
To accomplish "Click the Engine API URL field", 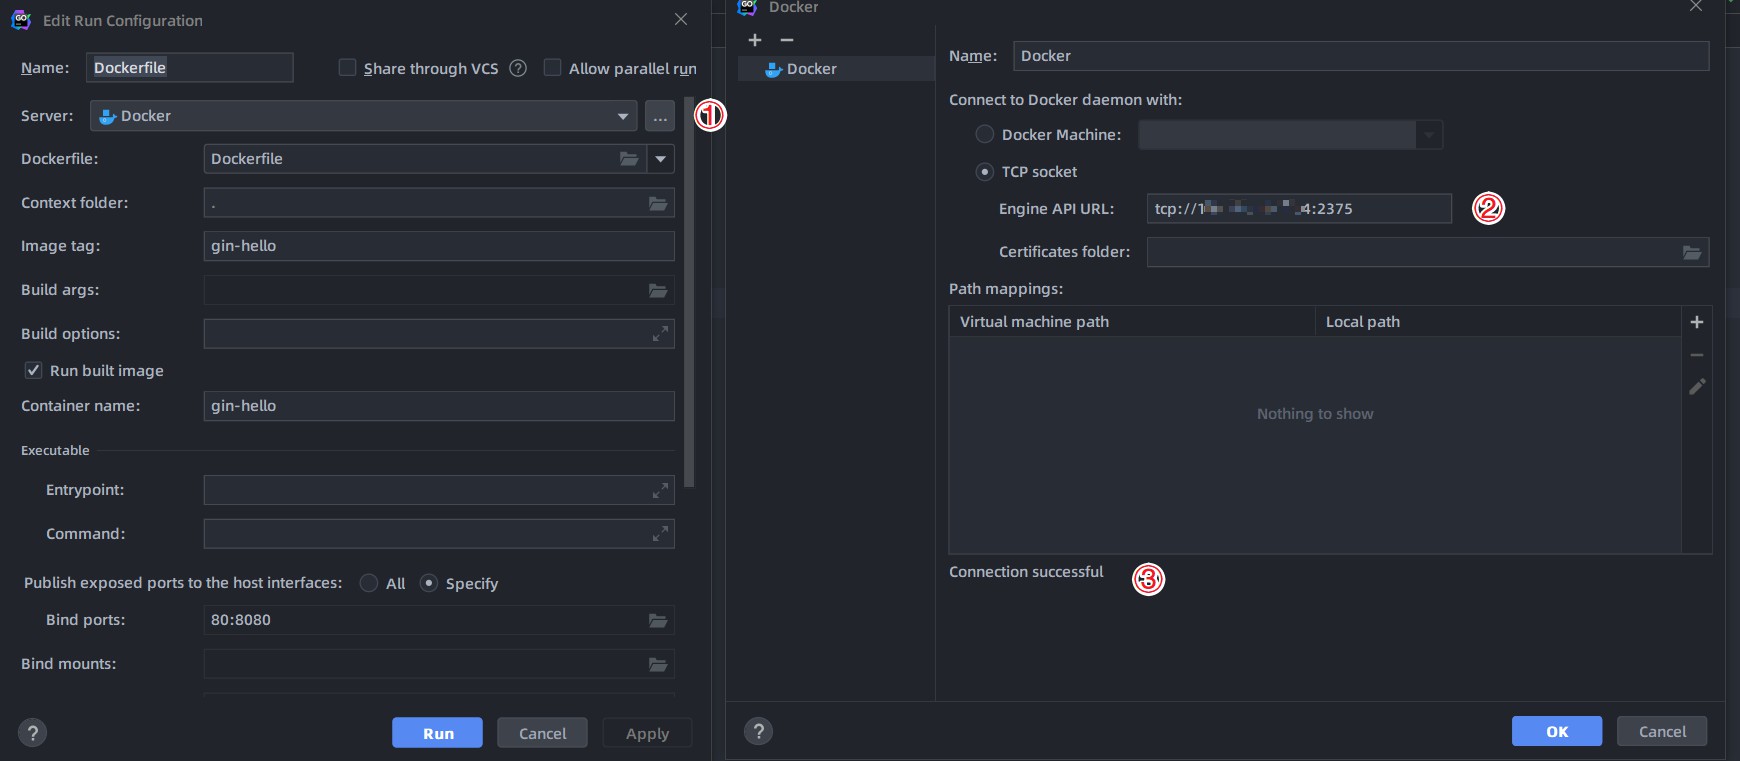I will tap(1298, 209).
